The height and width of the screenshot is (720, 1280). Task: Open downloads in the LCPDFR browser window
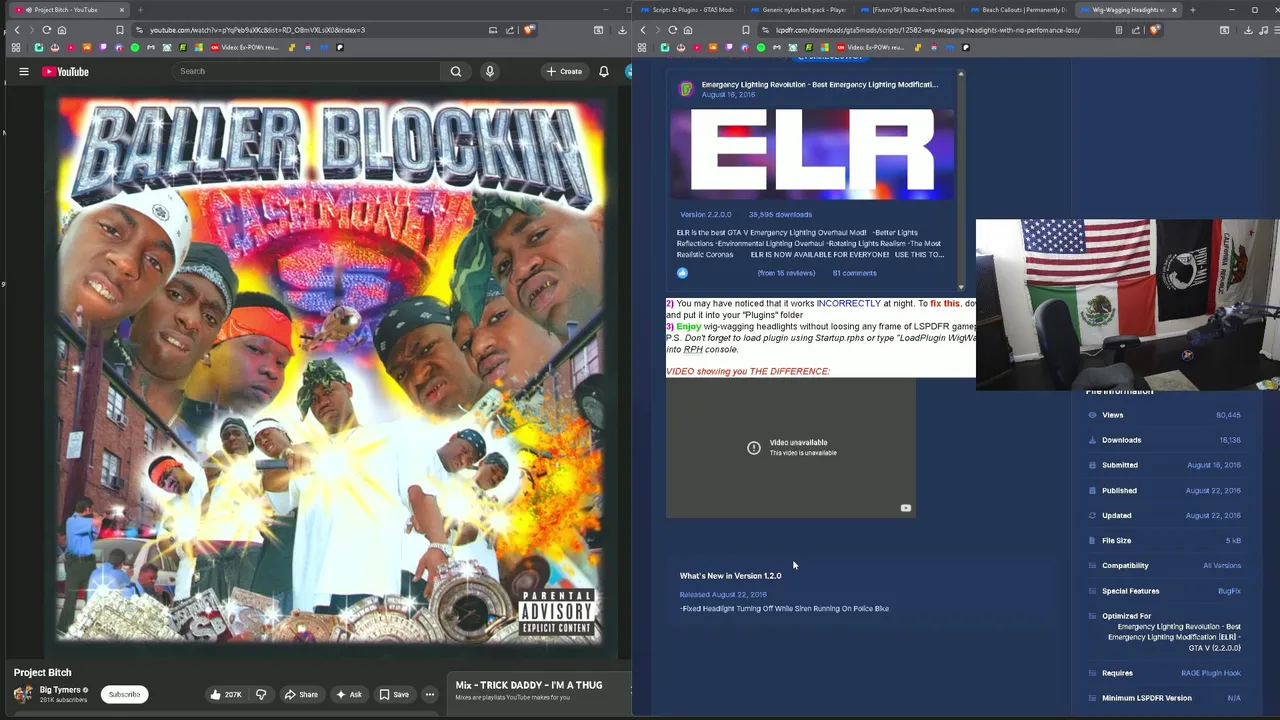(x=1248, y=30)
